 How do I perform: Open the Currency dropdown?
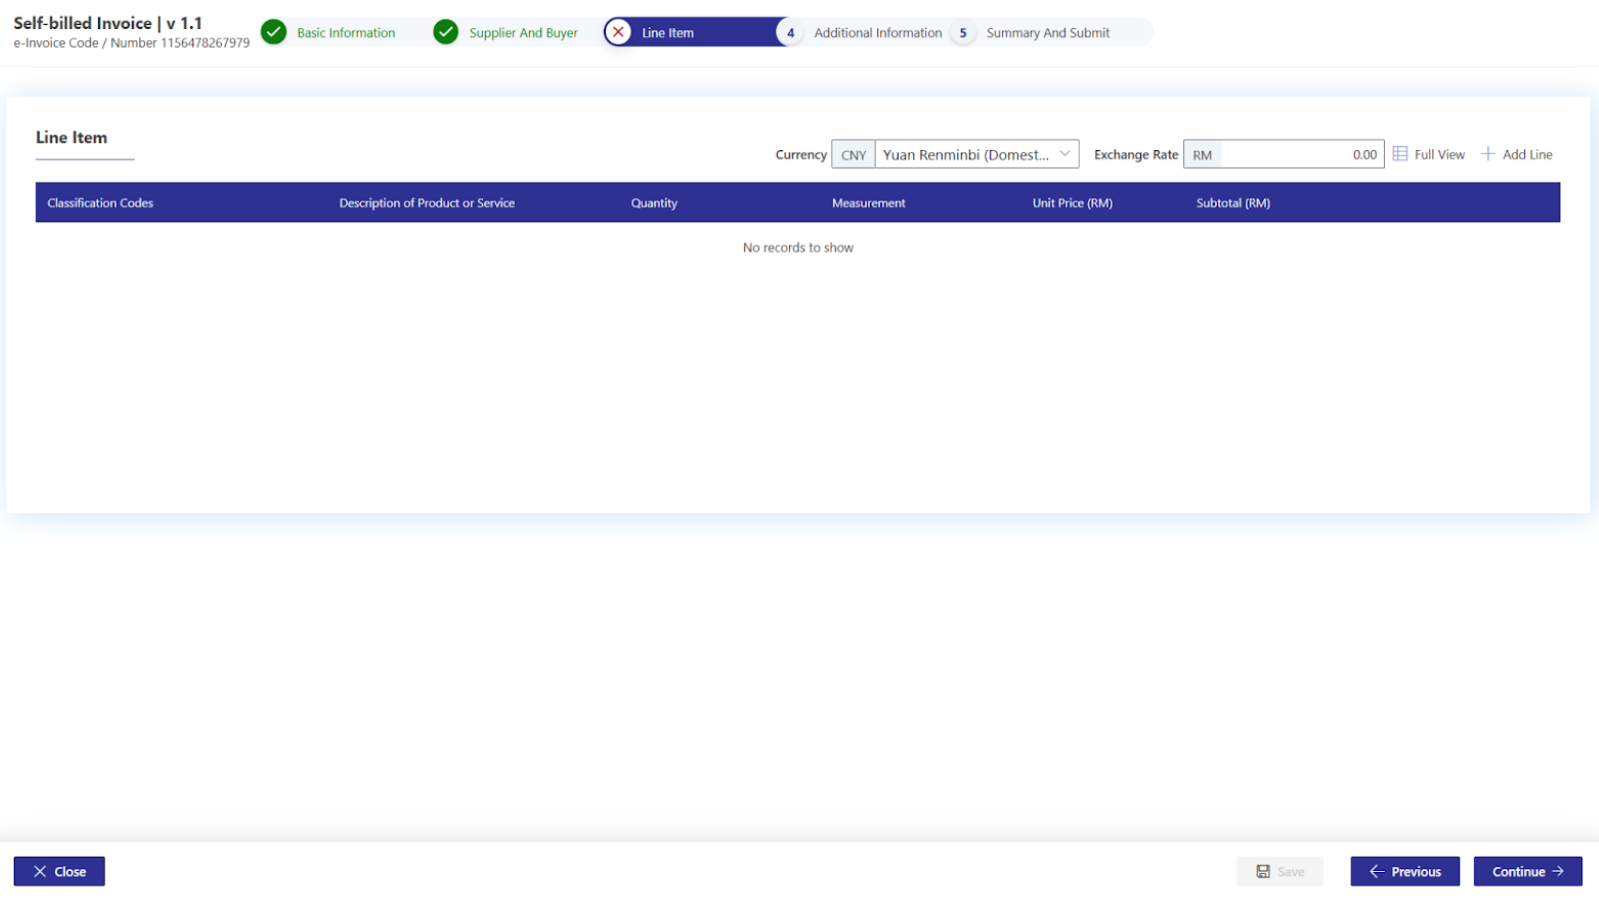coord(965,154)
